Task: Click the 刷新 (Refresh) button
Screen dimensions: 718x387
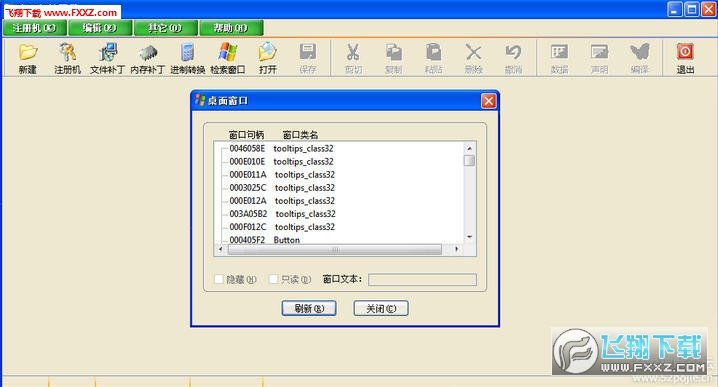Action: coord(309,308)
